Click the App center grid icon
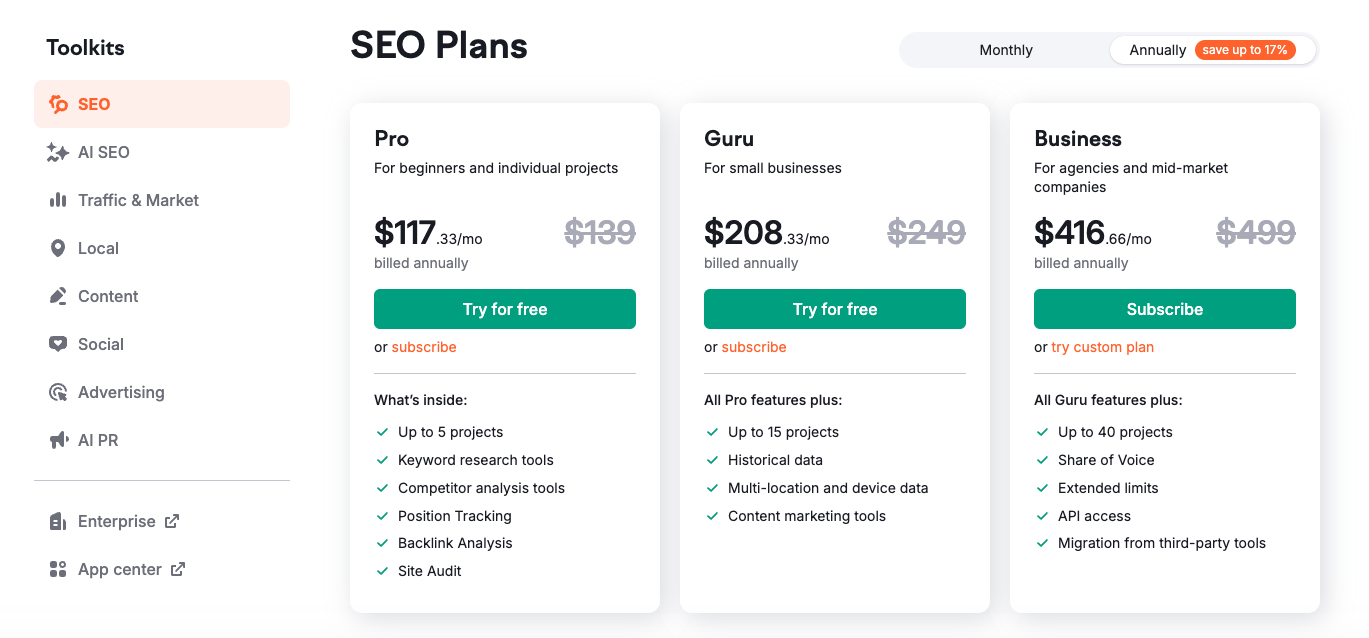The width and height of the screenshot is (1369, 638). tap(58, 569)
